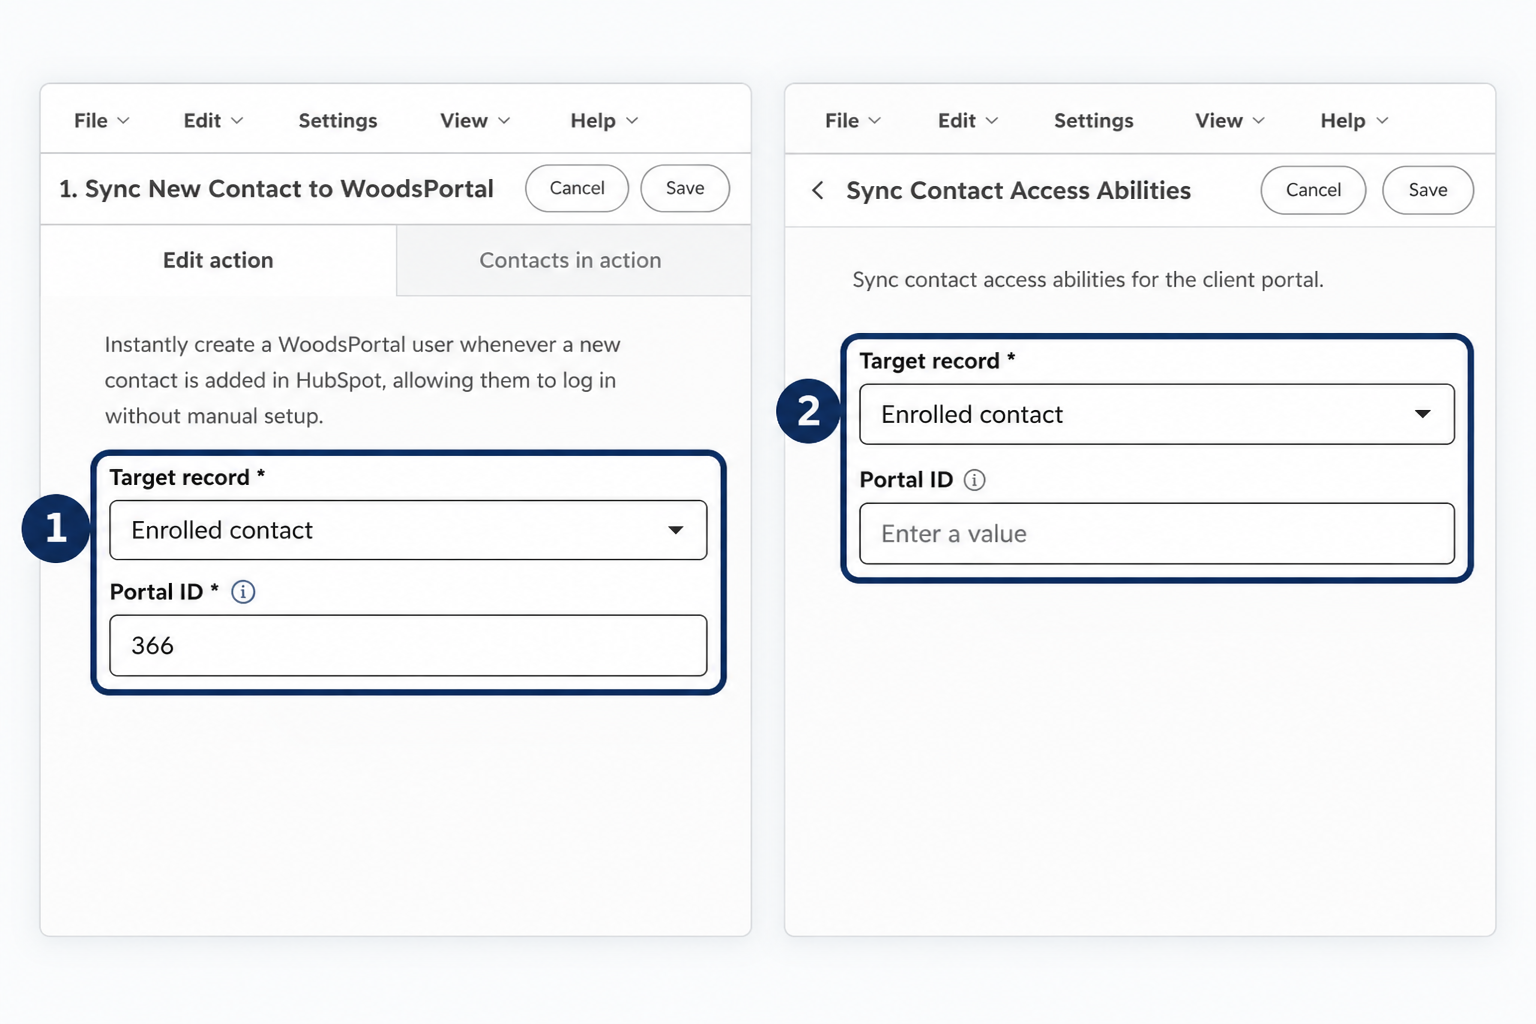Go back from Sync Contact Access Abilities

tap(818, 190)
